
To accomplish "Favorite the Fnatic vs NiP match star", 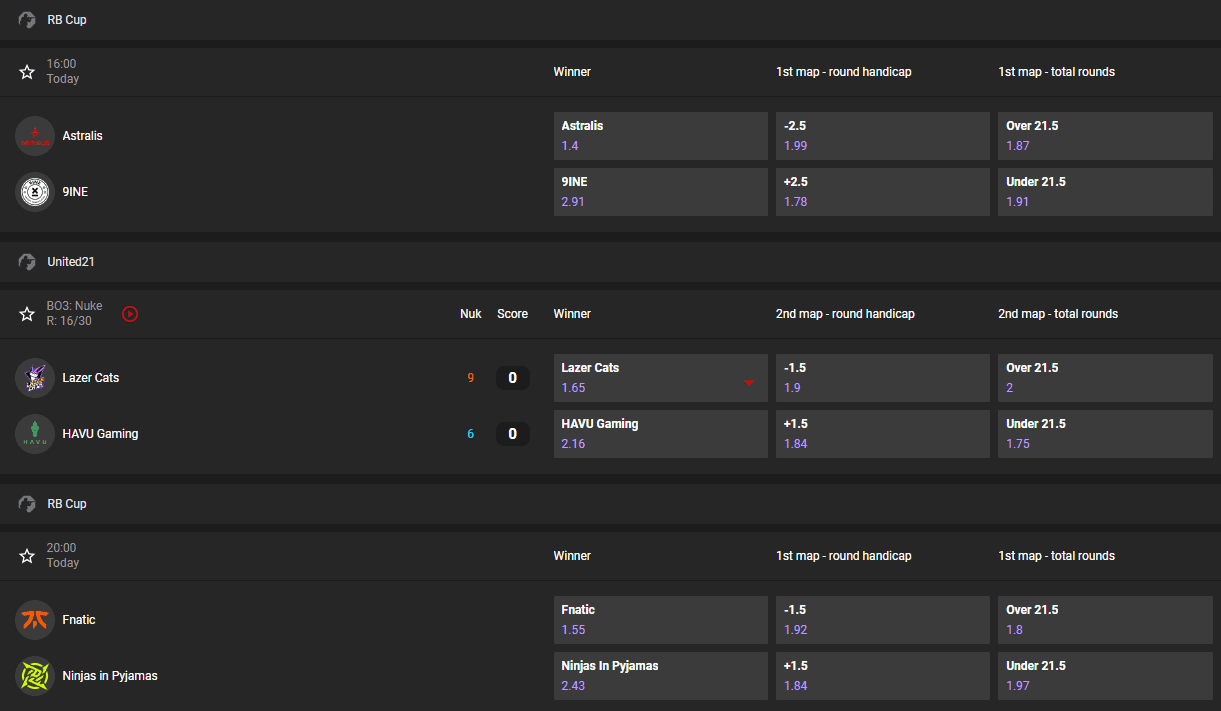I will [27, 556].
